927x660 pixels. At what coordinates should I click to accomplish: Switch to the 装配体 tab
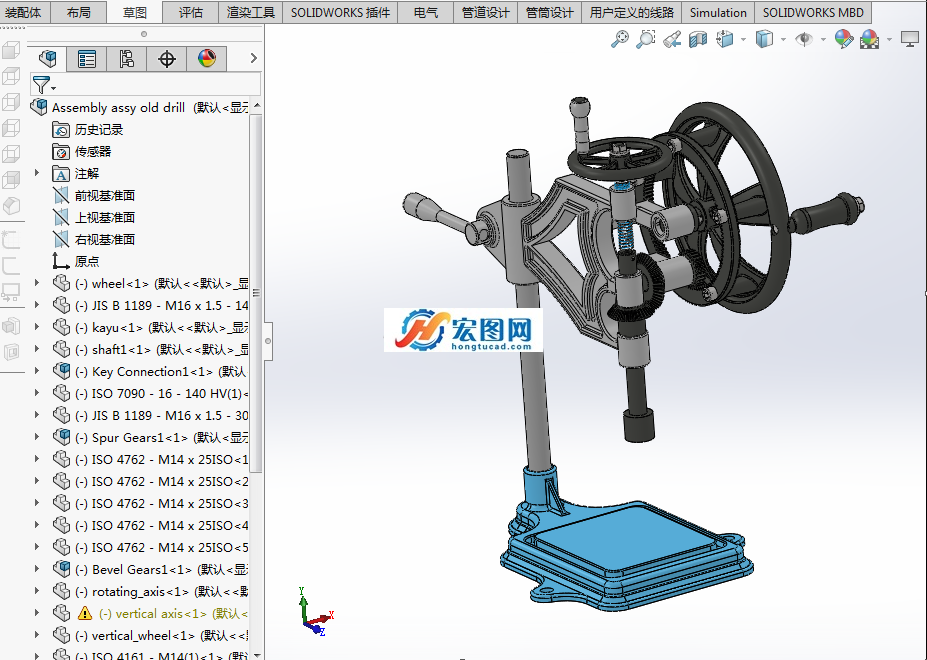point(24,12)
